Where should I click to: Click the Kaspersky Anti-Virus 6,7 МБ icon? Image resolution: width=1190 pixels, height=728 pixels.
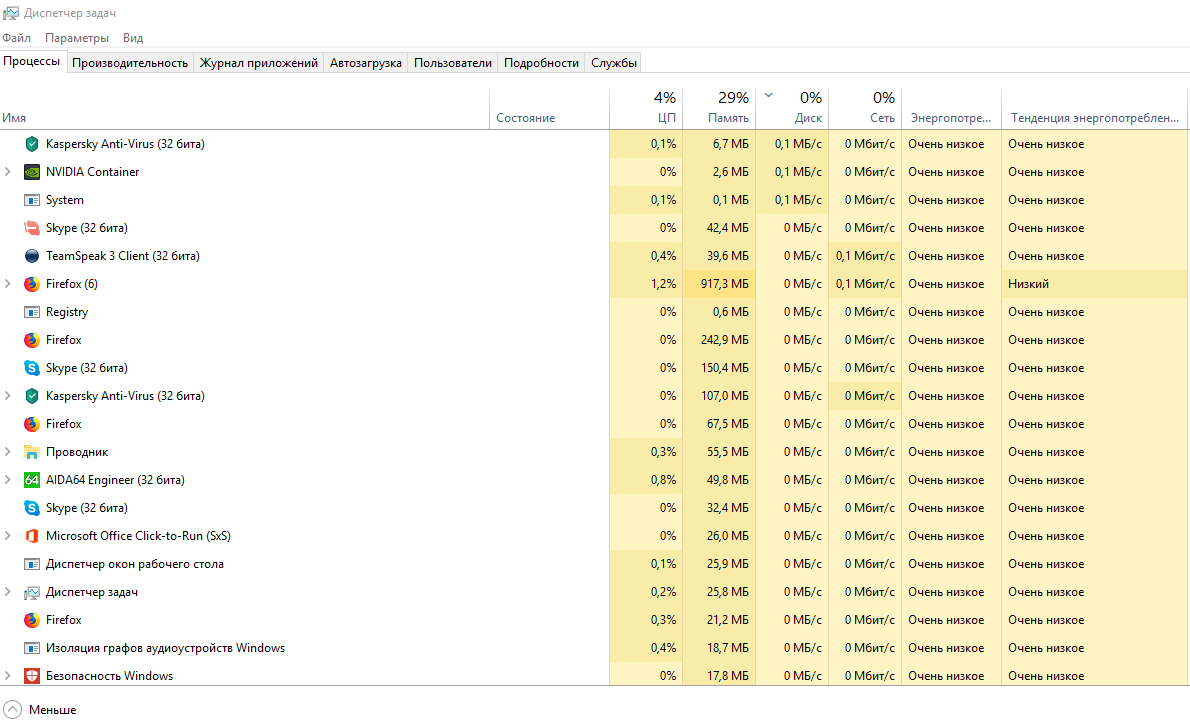pos(31,144)
